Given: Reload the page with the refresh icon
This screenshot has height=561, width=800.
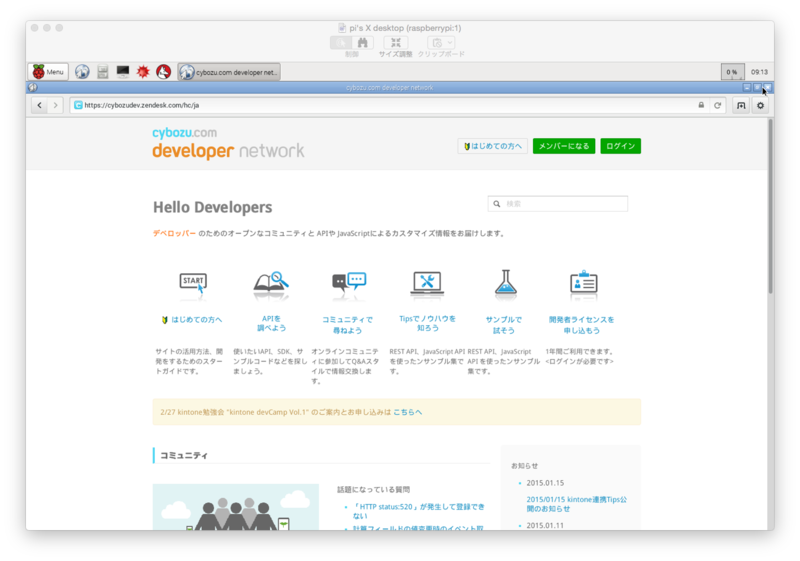Looking at the screenshot, I should (x=717, y=105).
